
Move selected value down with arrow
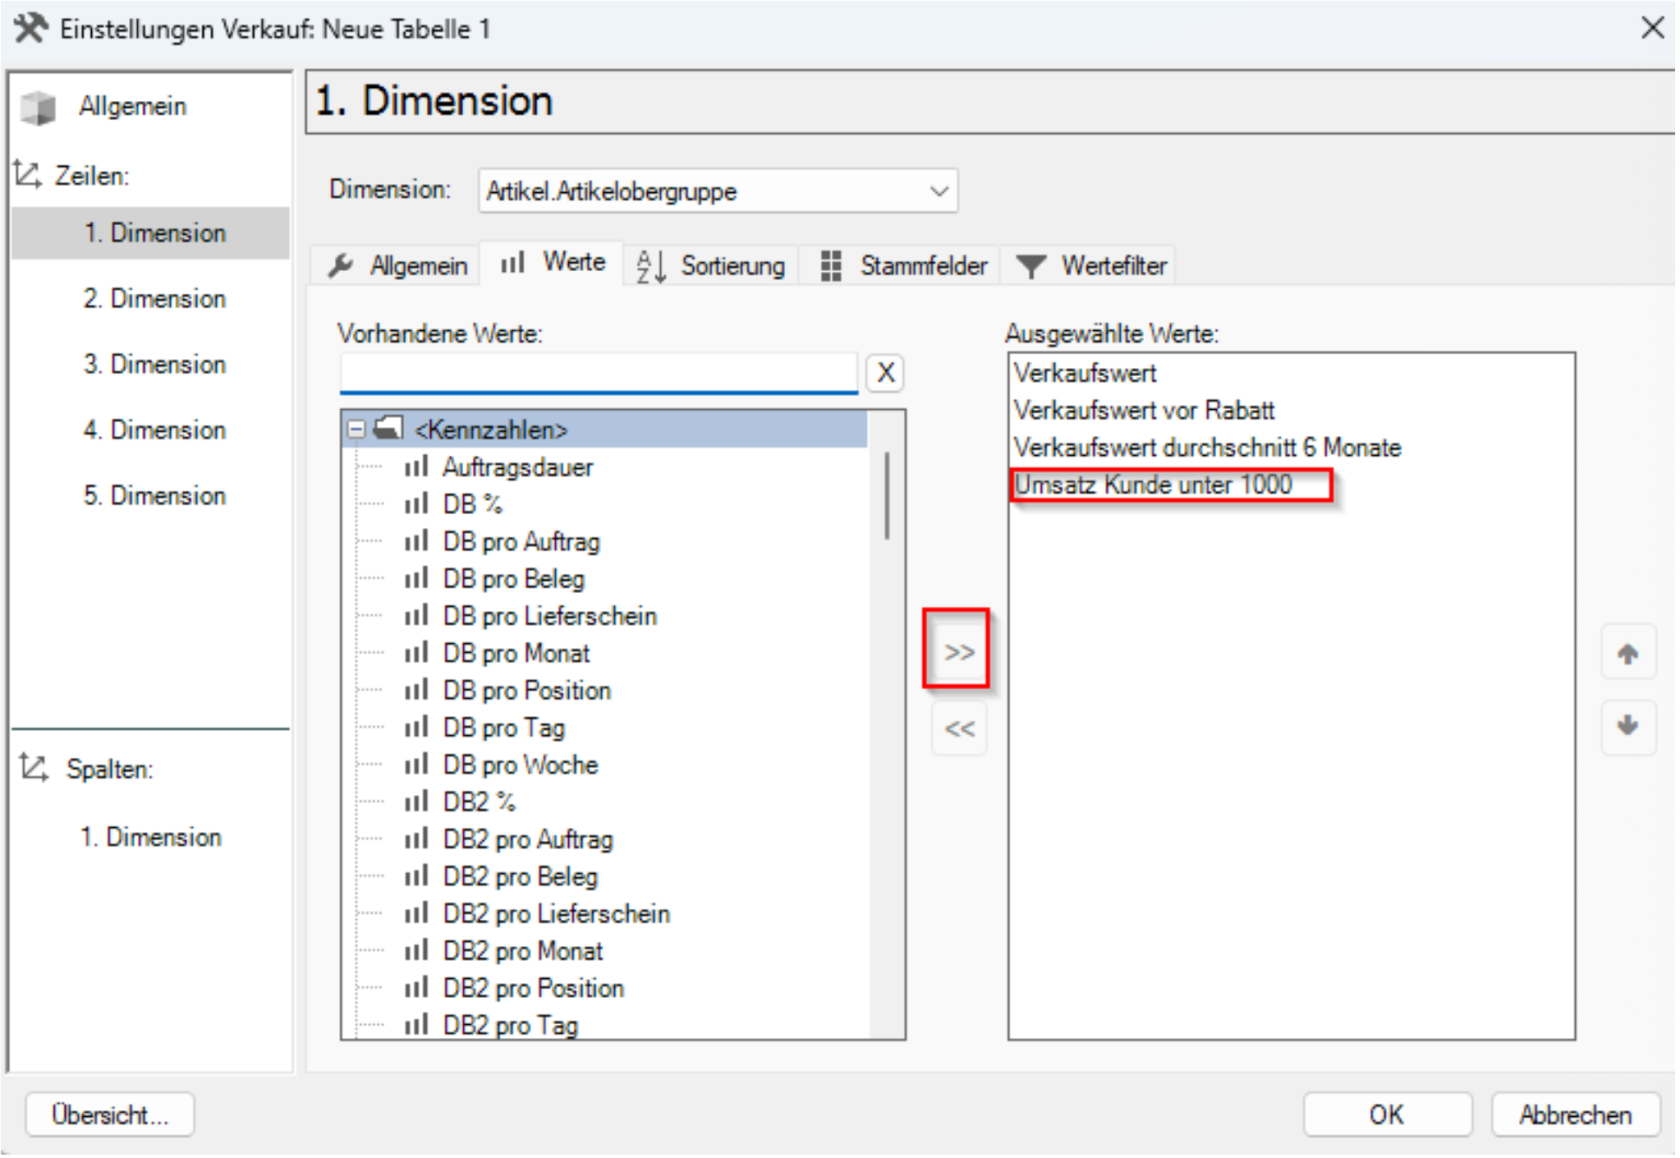pos(1628,726)
